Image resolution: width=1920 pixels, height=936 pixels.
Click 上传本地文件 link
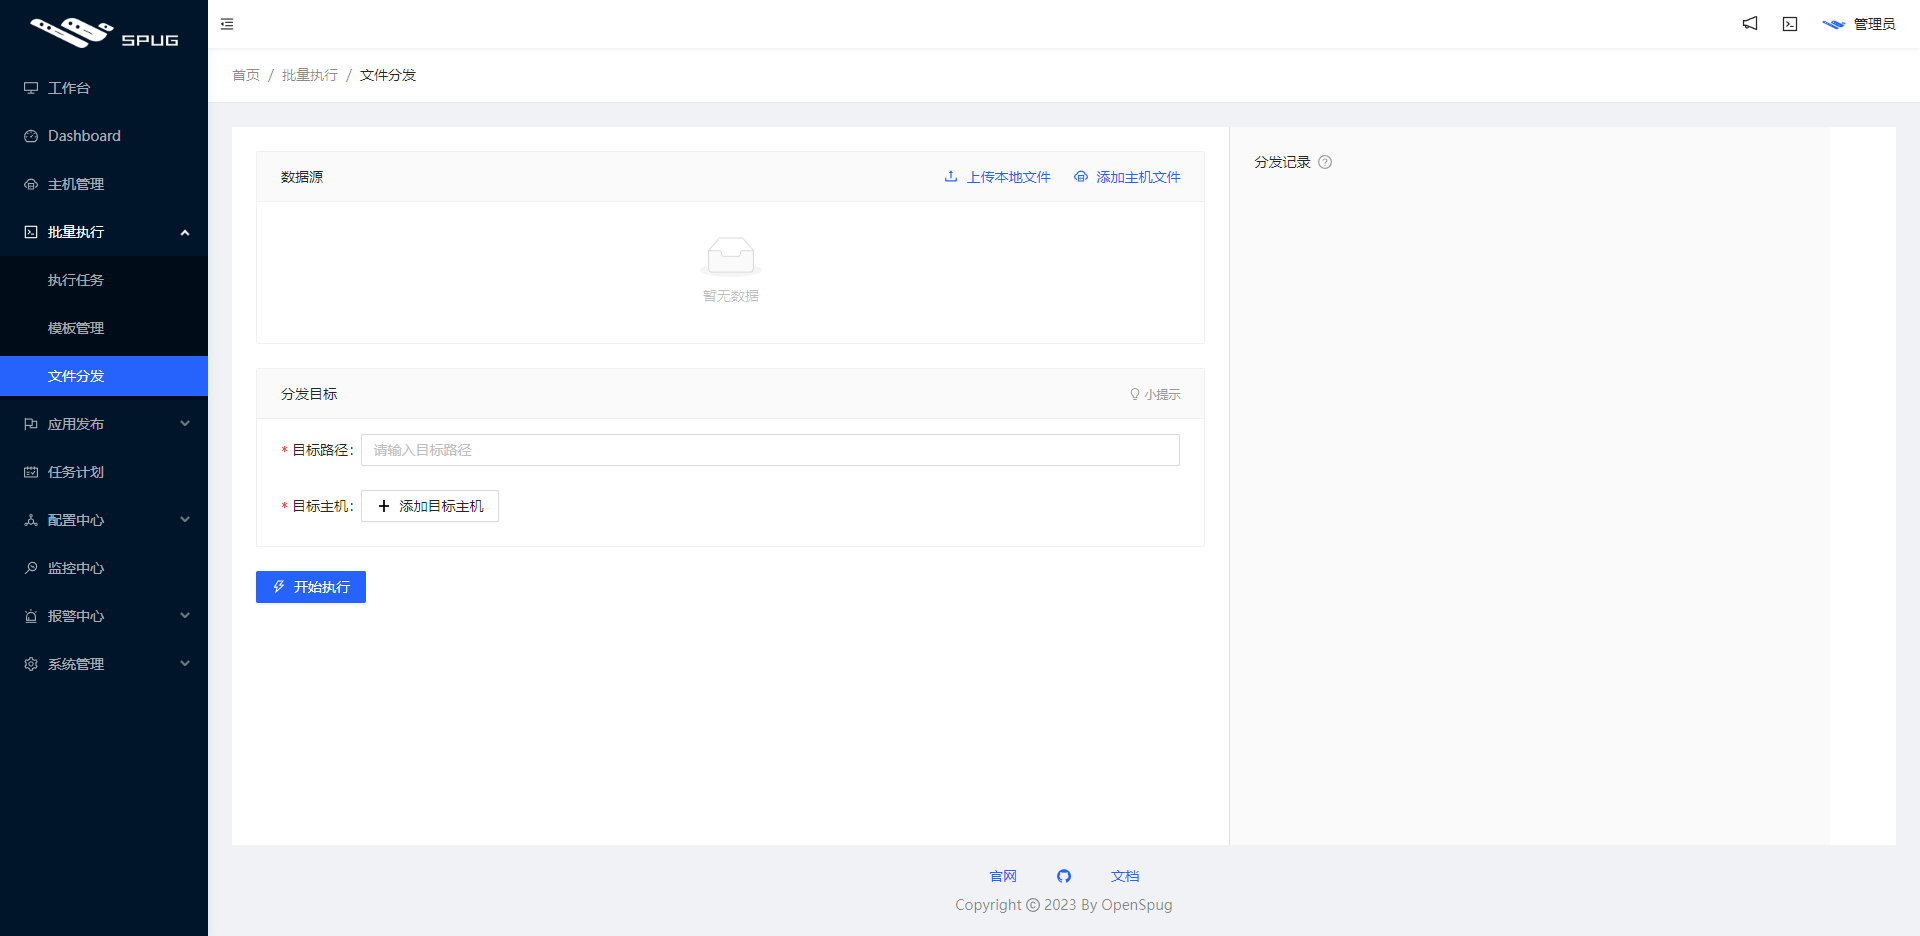tap(998, 177)
